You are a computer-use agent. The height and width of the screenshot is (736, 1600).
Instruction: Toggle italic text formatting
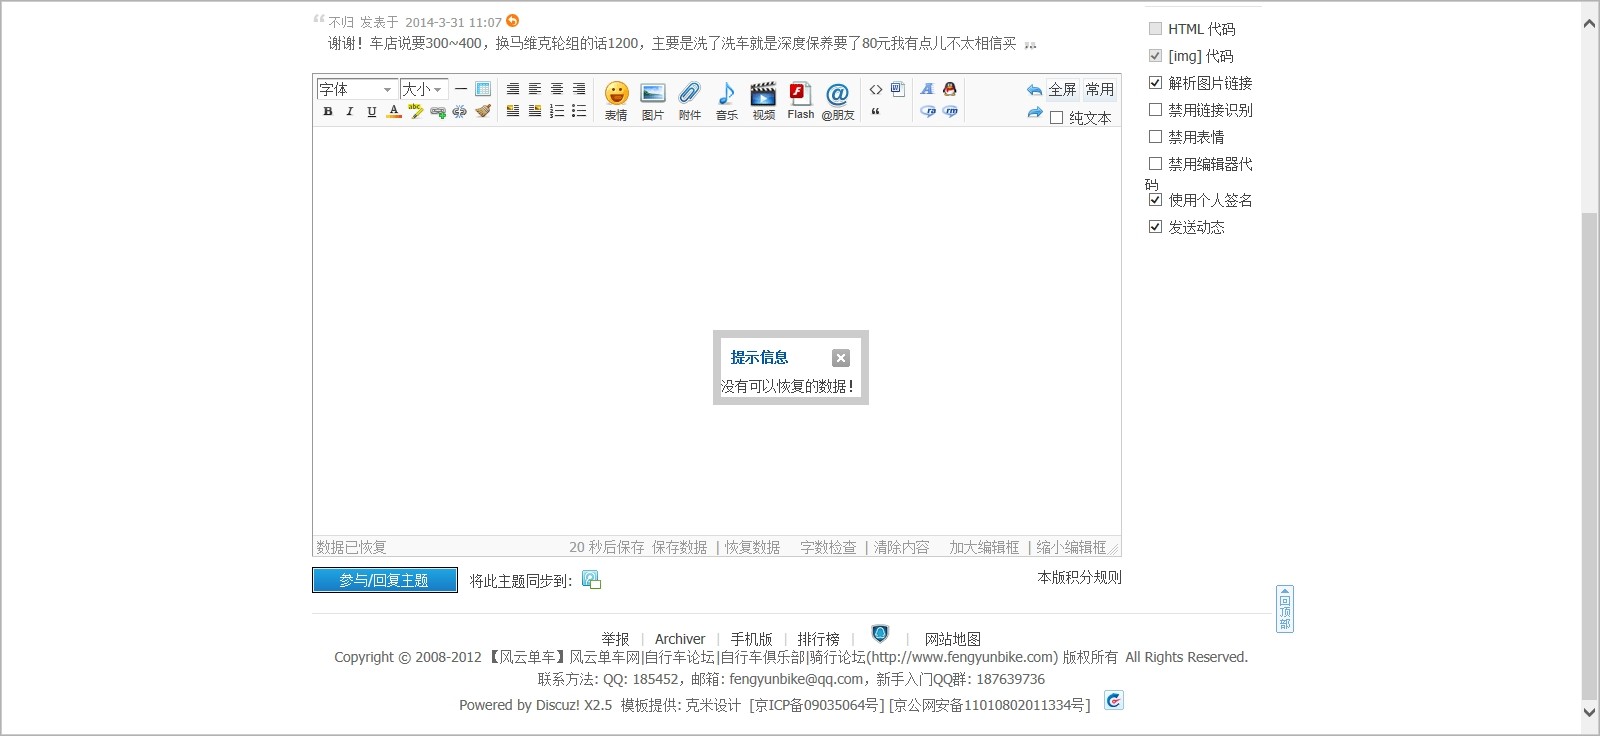tap(349, 112)
